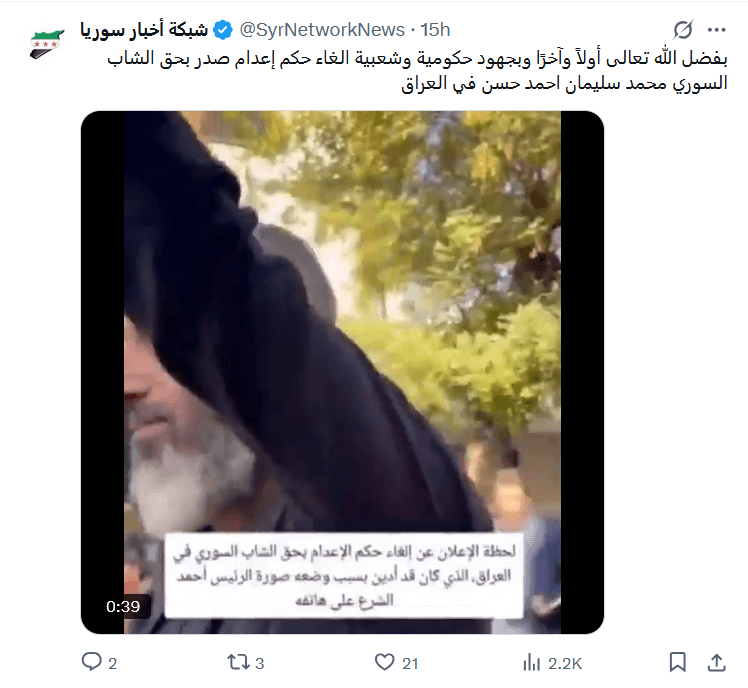Open the Syria News Network profile avatar

[46, 44]
